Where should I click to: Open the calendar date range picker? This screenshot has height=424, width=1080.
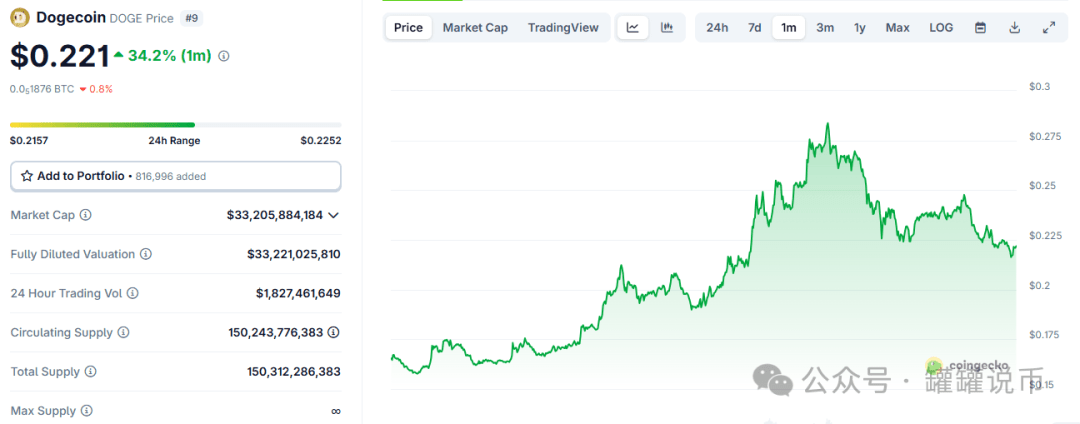[981, 28]
